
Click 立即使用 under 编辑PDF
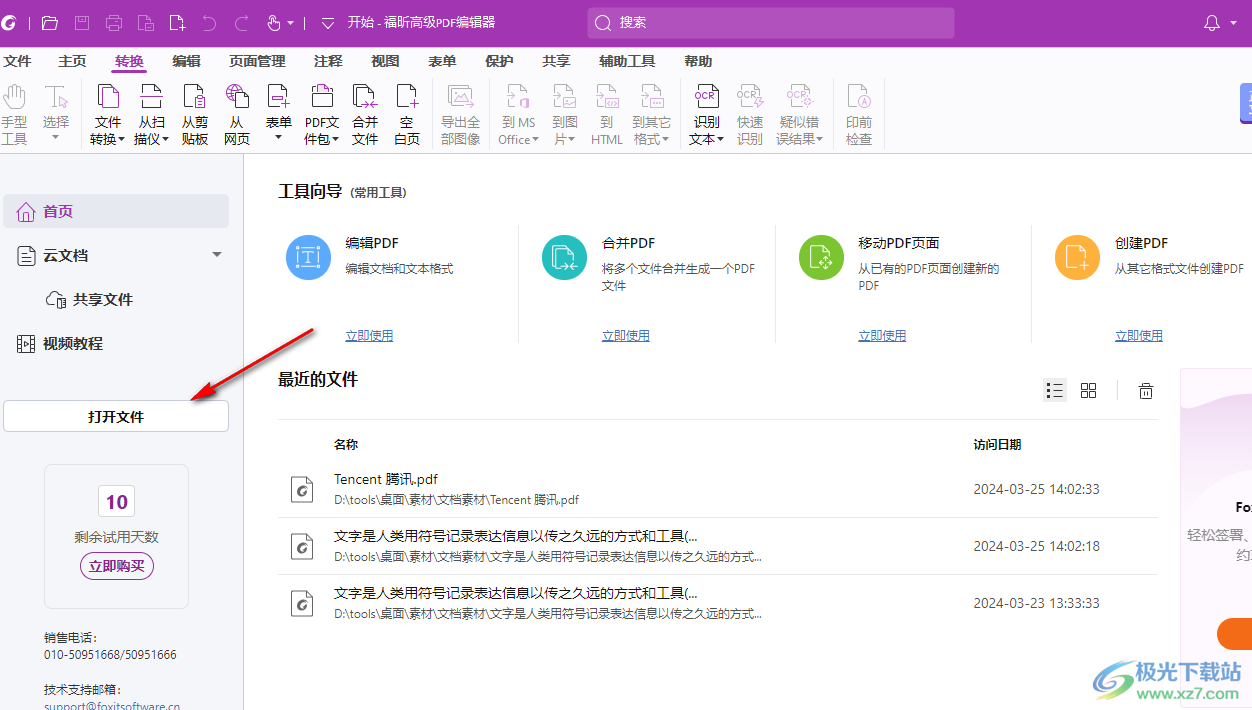click(x=369, y=336)
